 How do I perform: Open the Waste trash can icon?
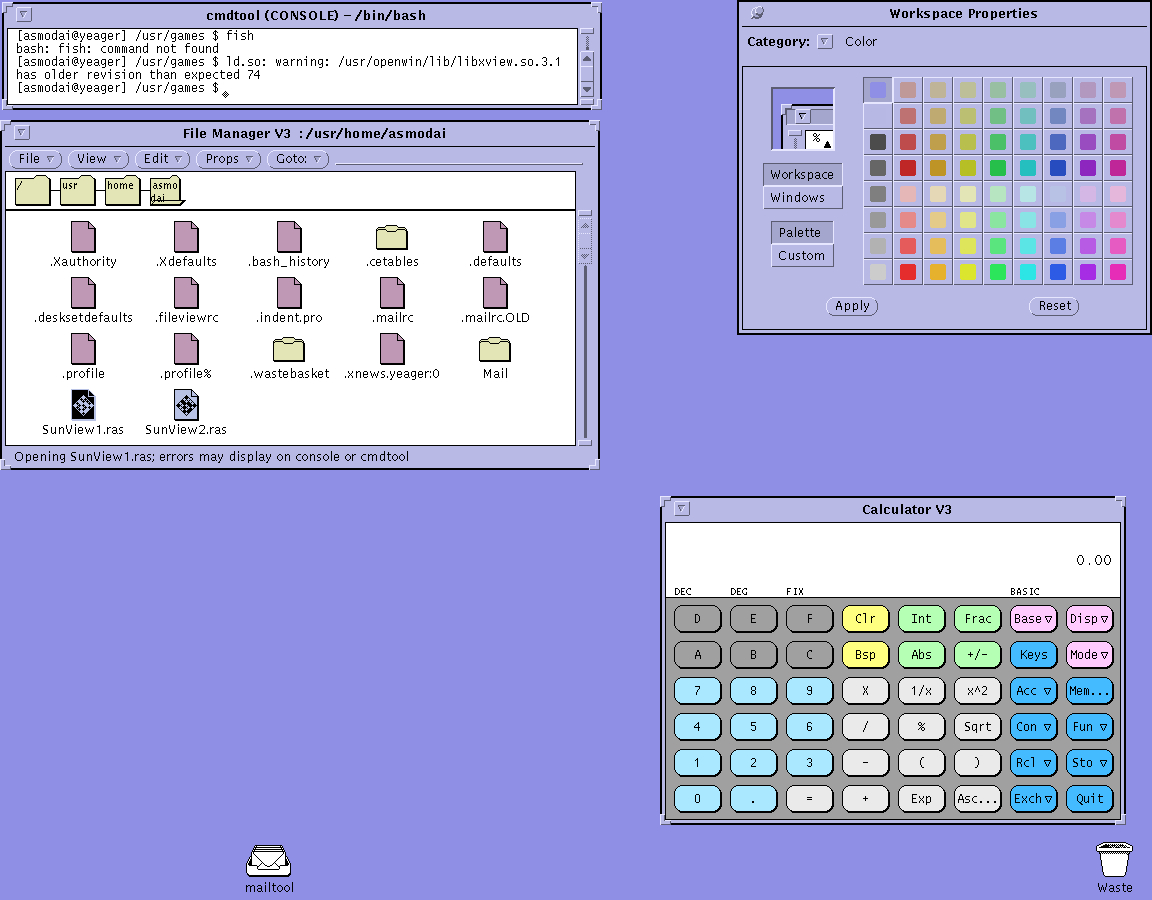[x=1115, y=860]
